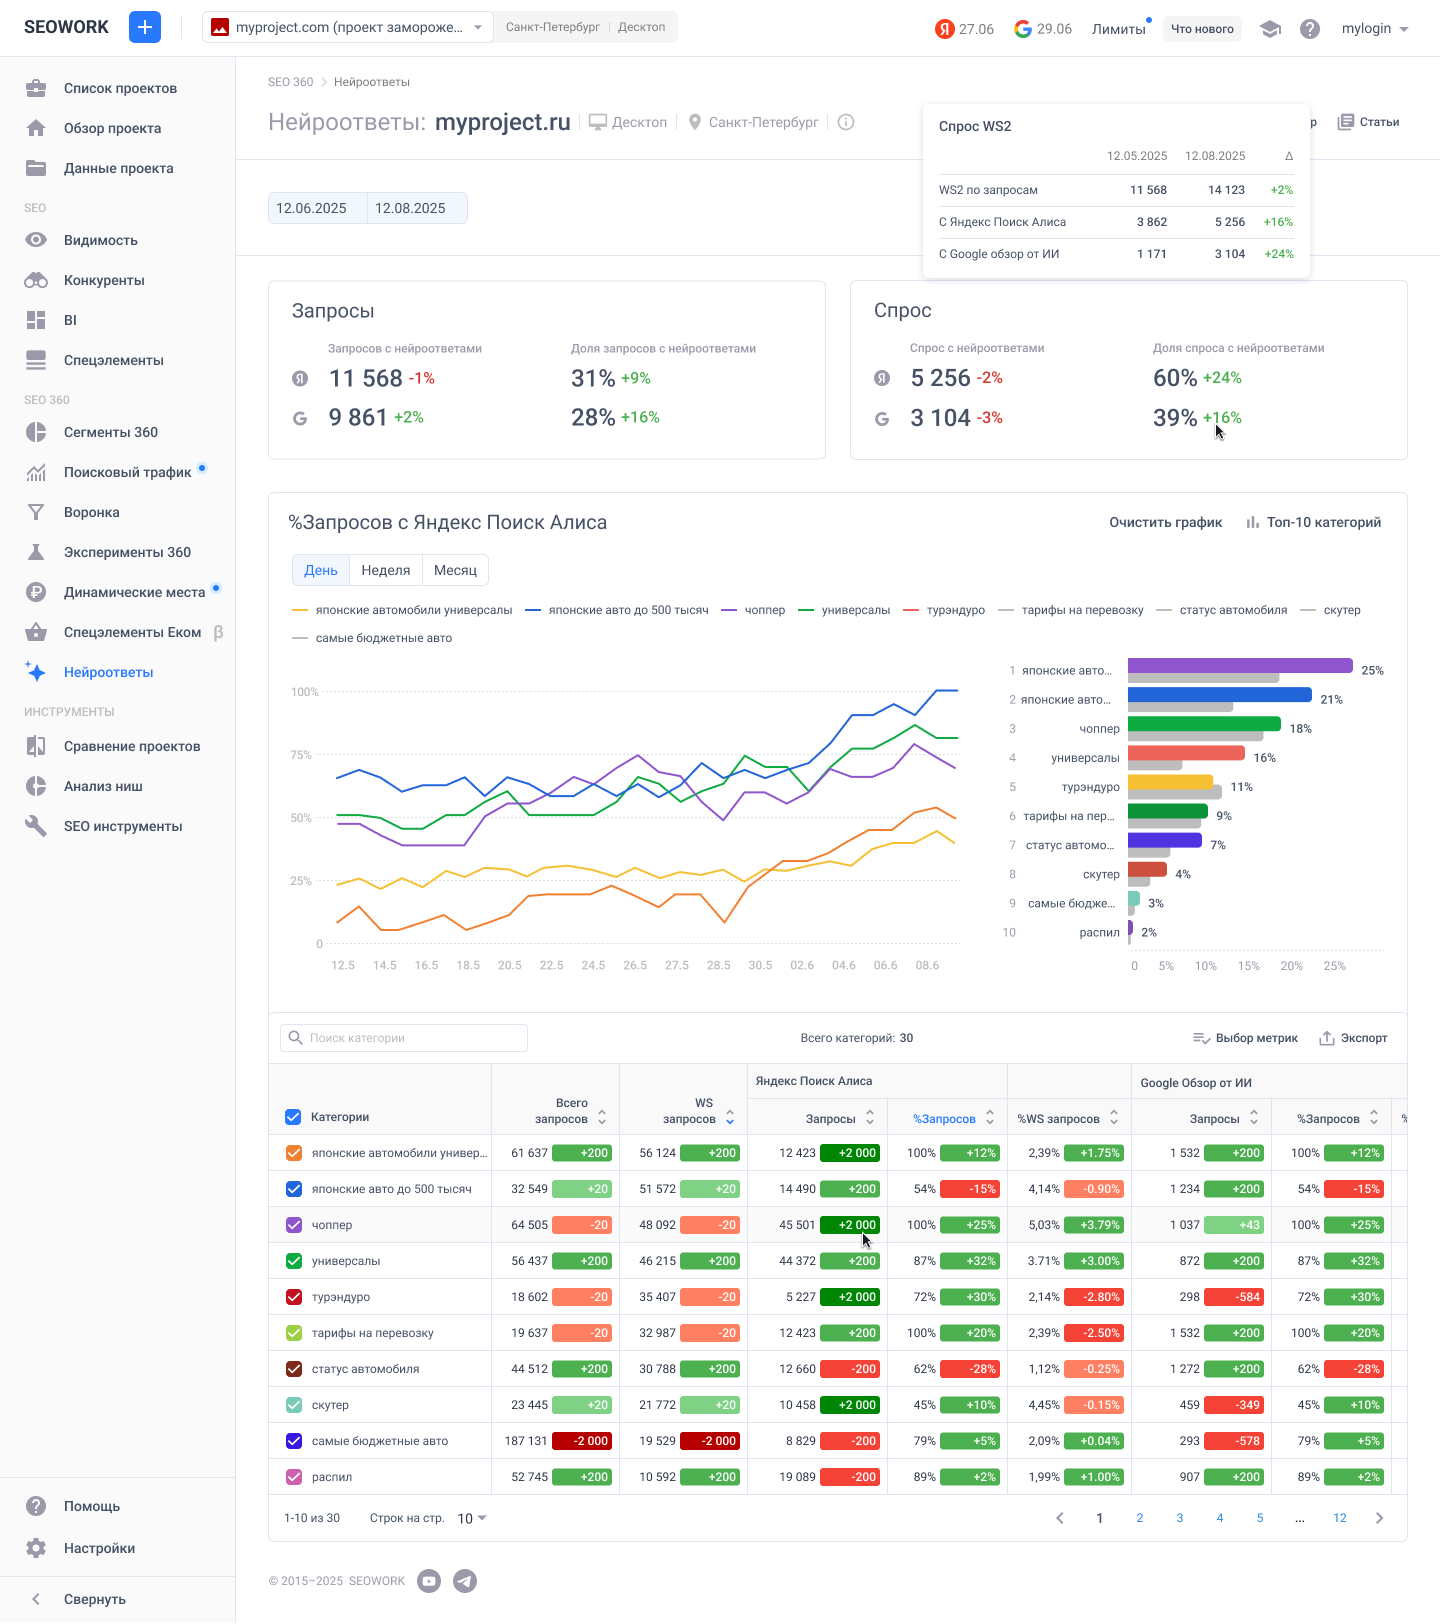This screenshot has height=1624, width=1440.
Task: Open the YouTube icon in the footer
Action: (429, 1581)
